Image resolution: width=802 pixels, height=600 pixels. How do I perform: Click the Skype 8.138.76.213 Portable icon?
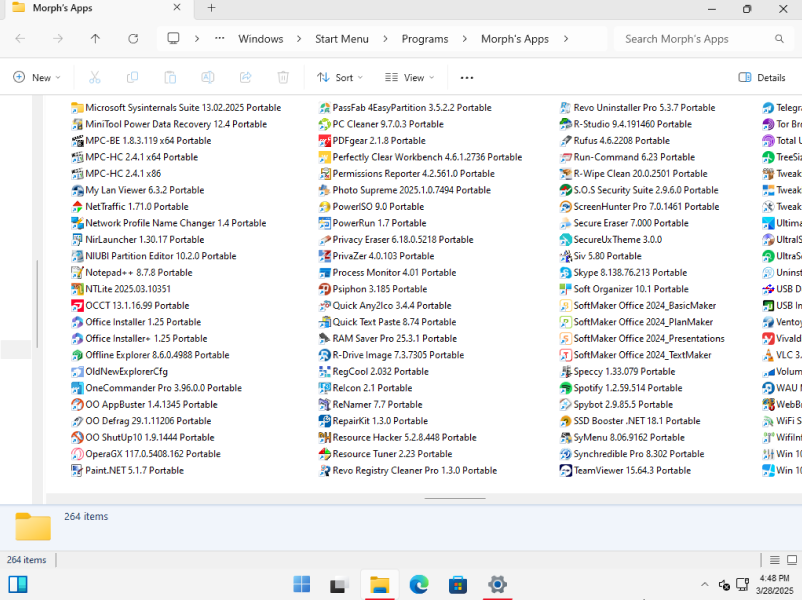[x=565, y=273]
